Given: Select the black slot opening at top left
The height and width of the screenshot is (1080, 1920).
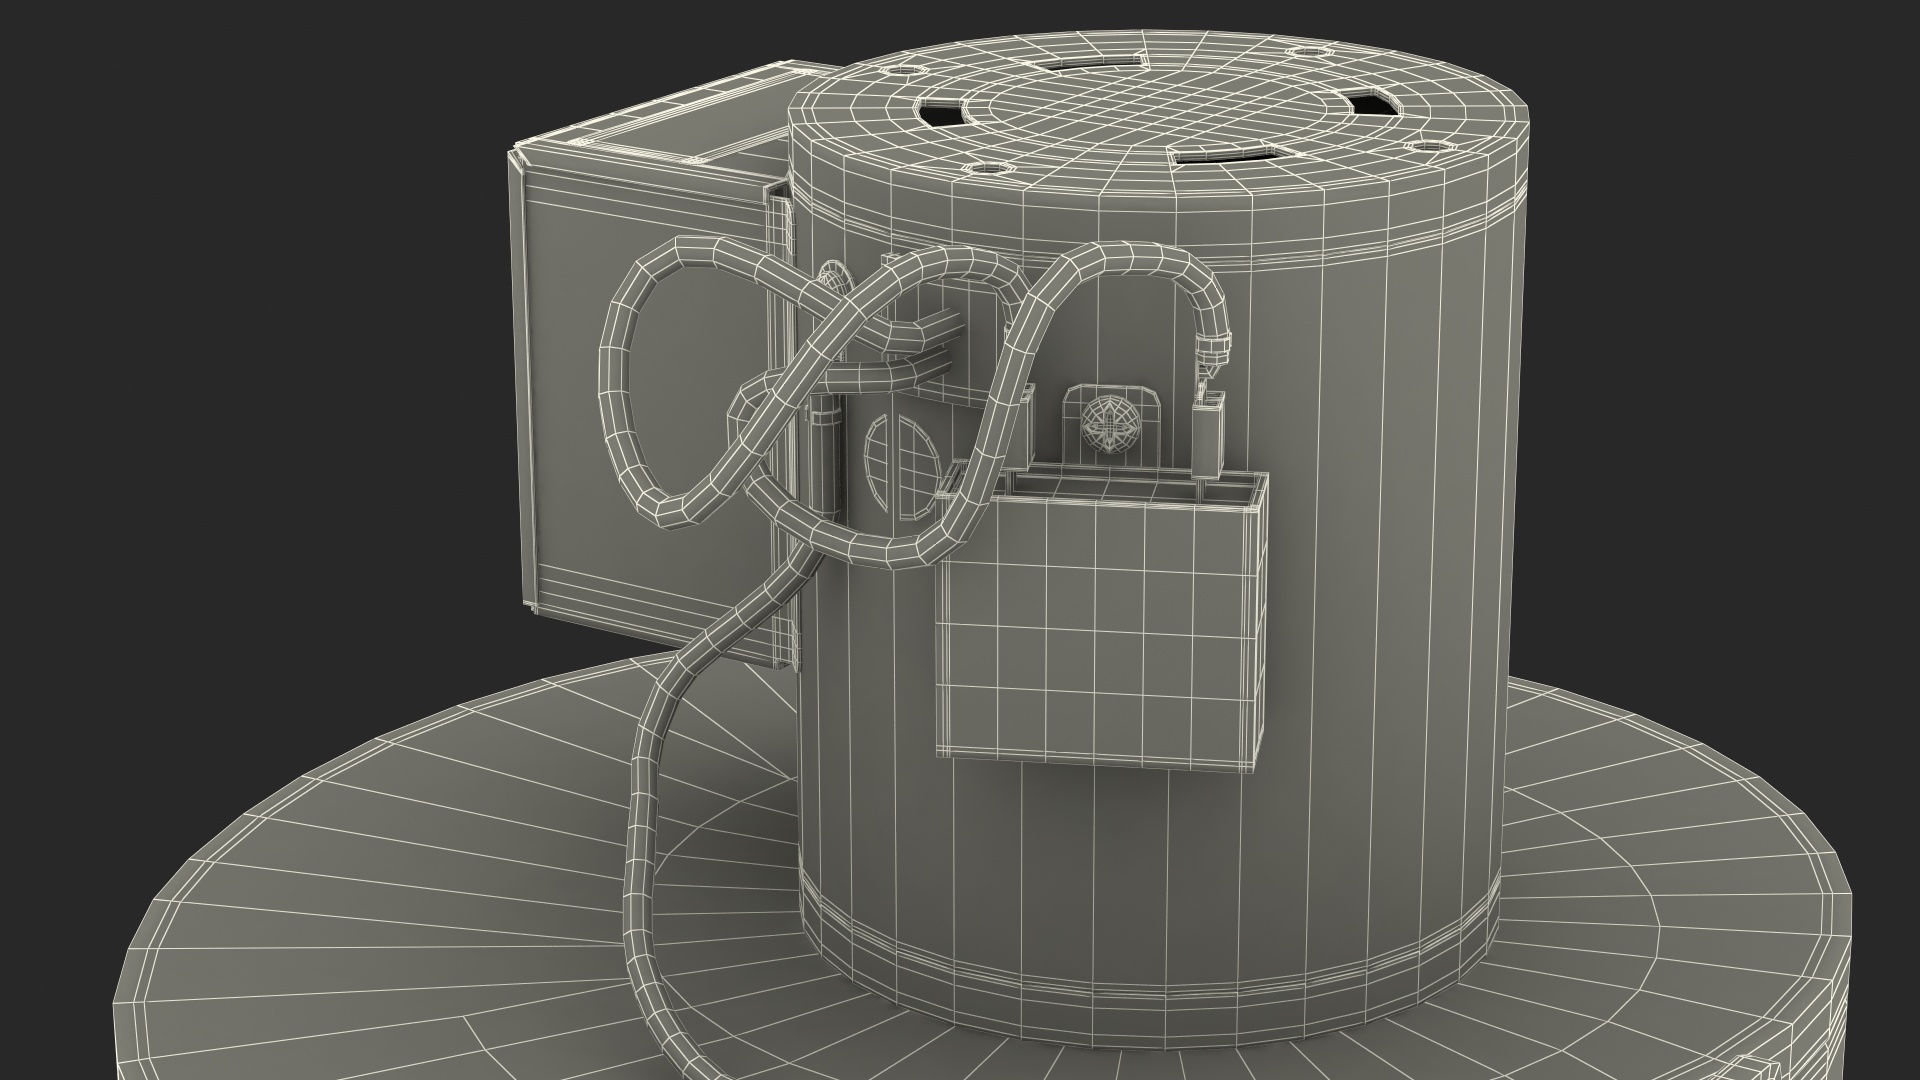Looking at the screenshot, I should click(x=942, y=115).
